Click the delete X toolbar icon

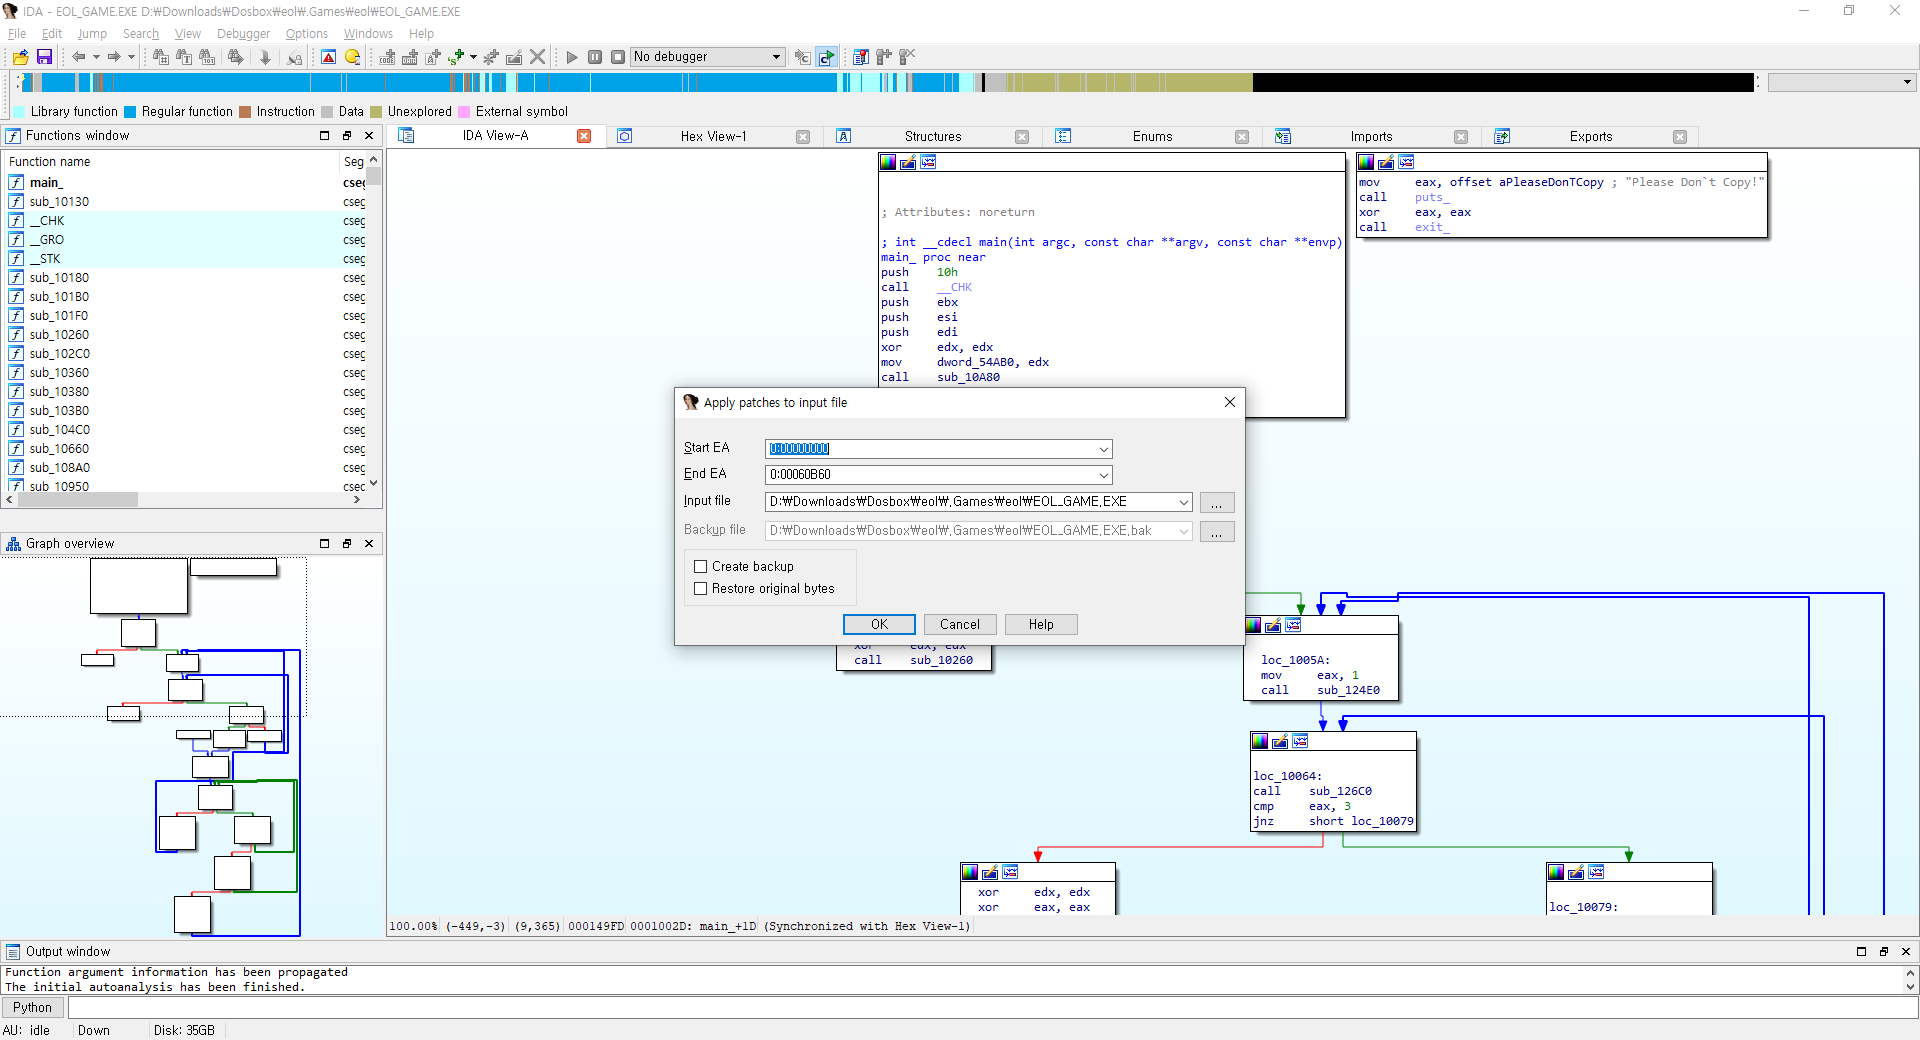click(538, 57)
